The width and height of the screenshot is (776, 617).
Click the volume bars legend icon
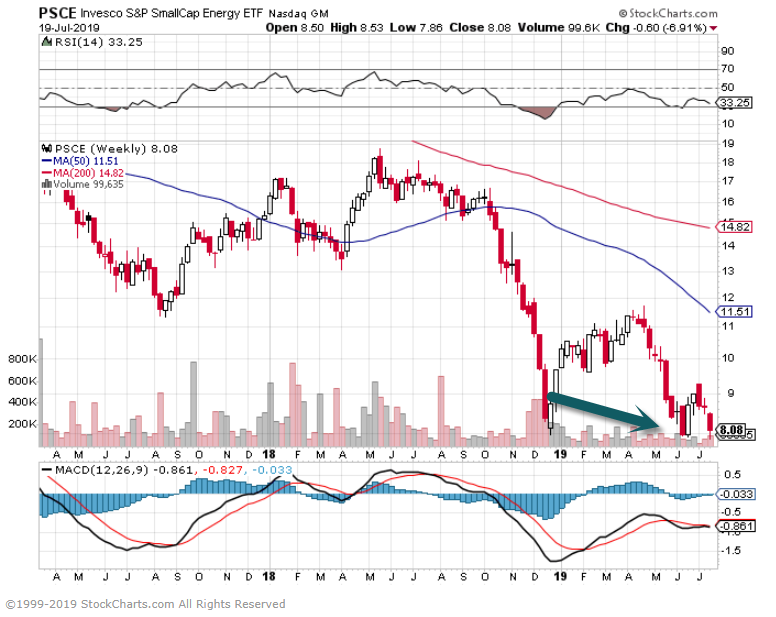[x=47, y=185]
